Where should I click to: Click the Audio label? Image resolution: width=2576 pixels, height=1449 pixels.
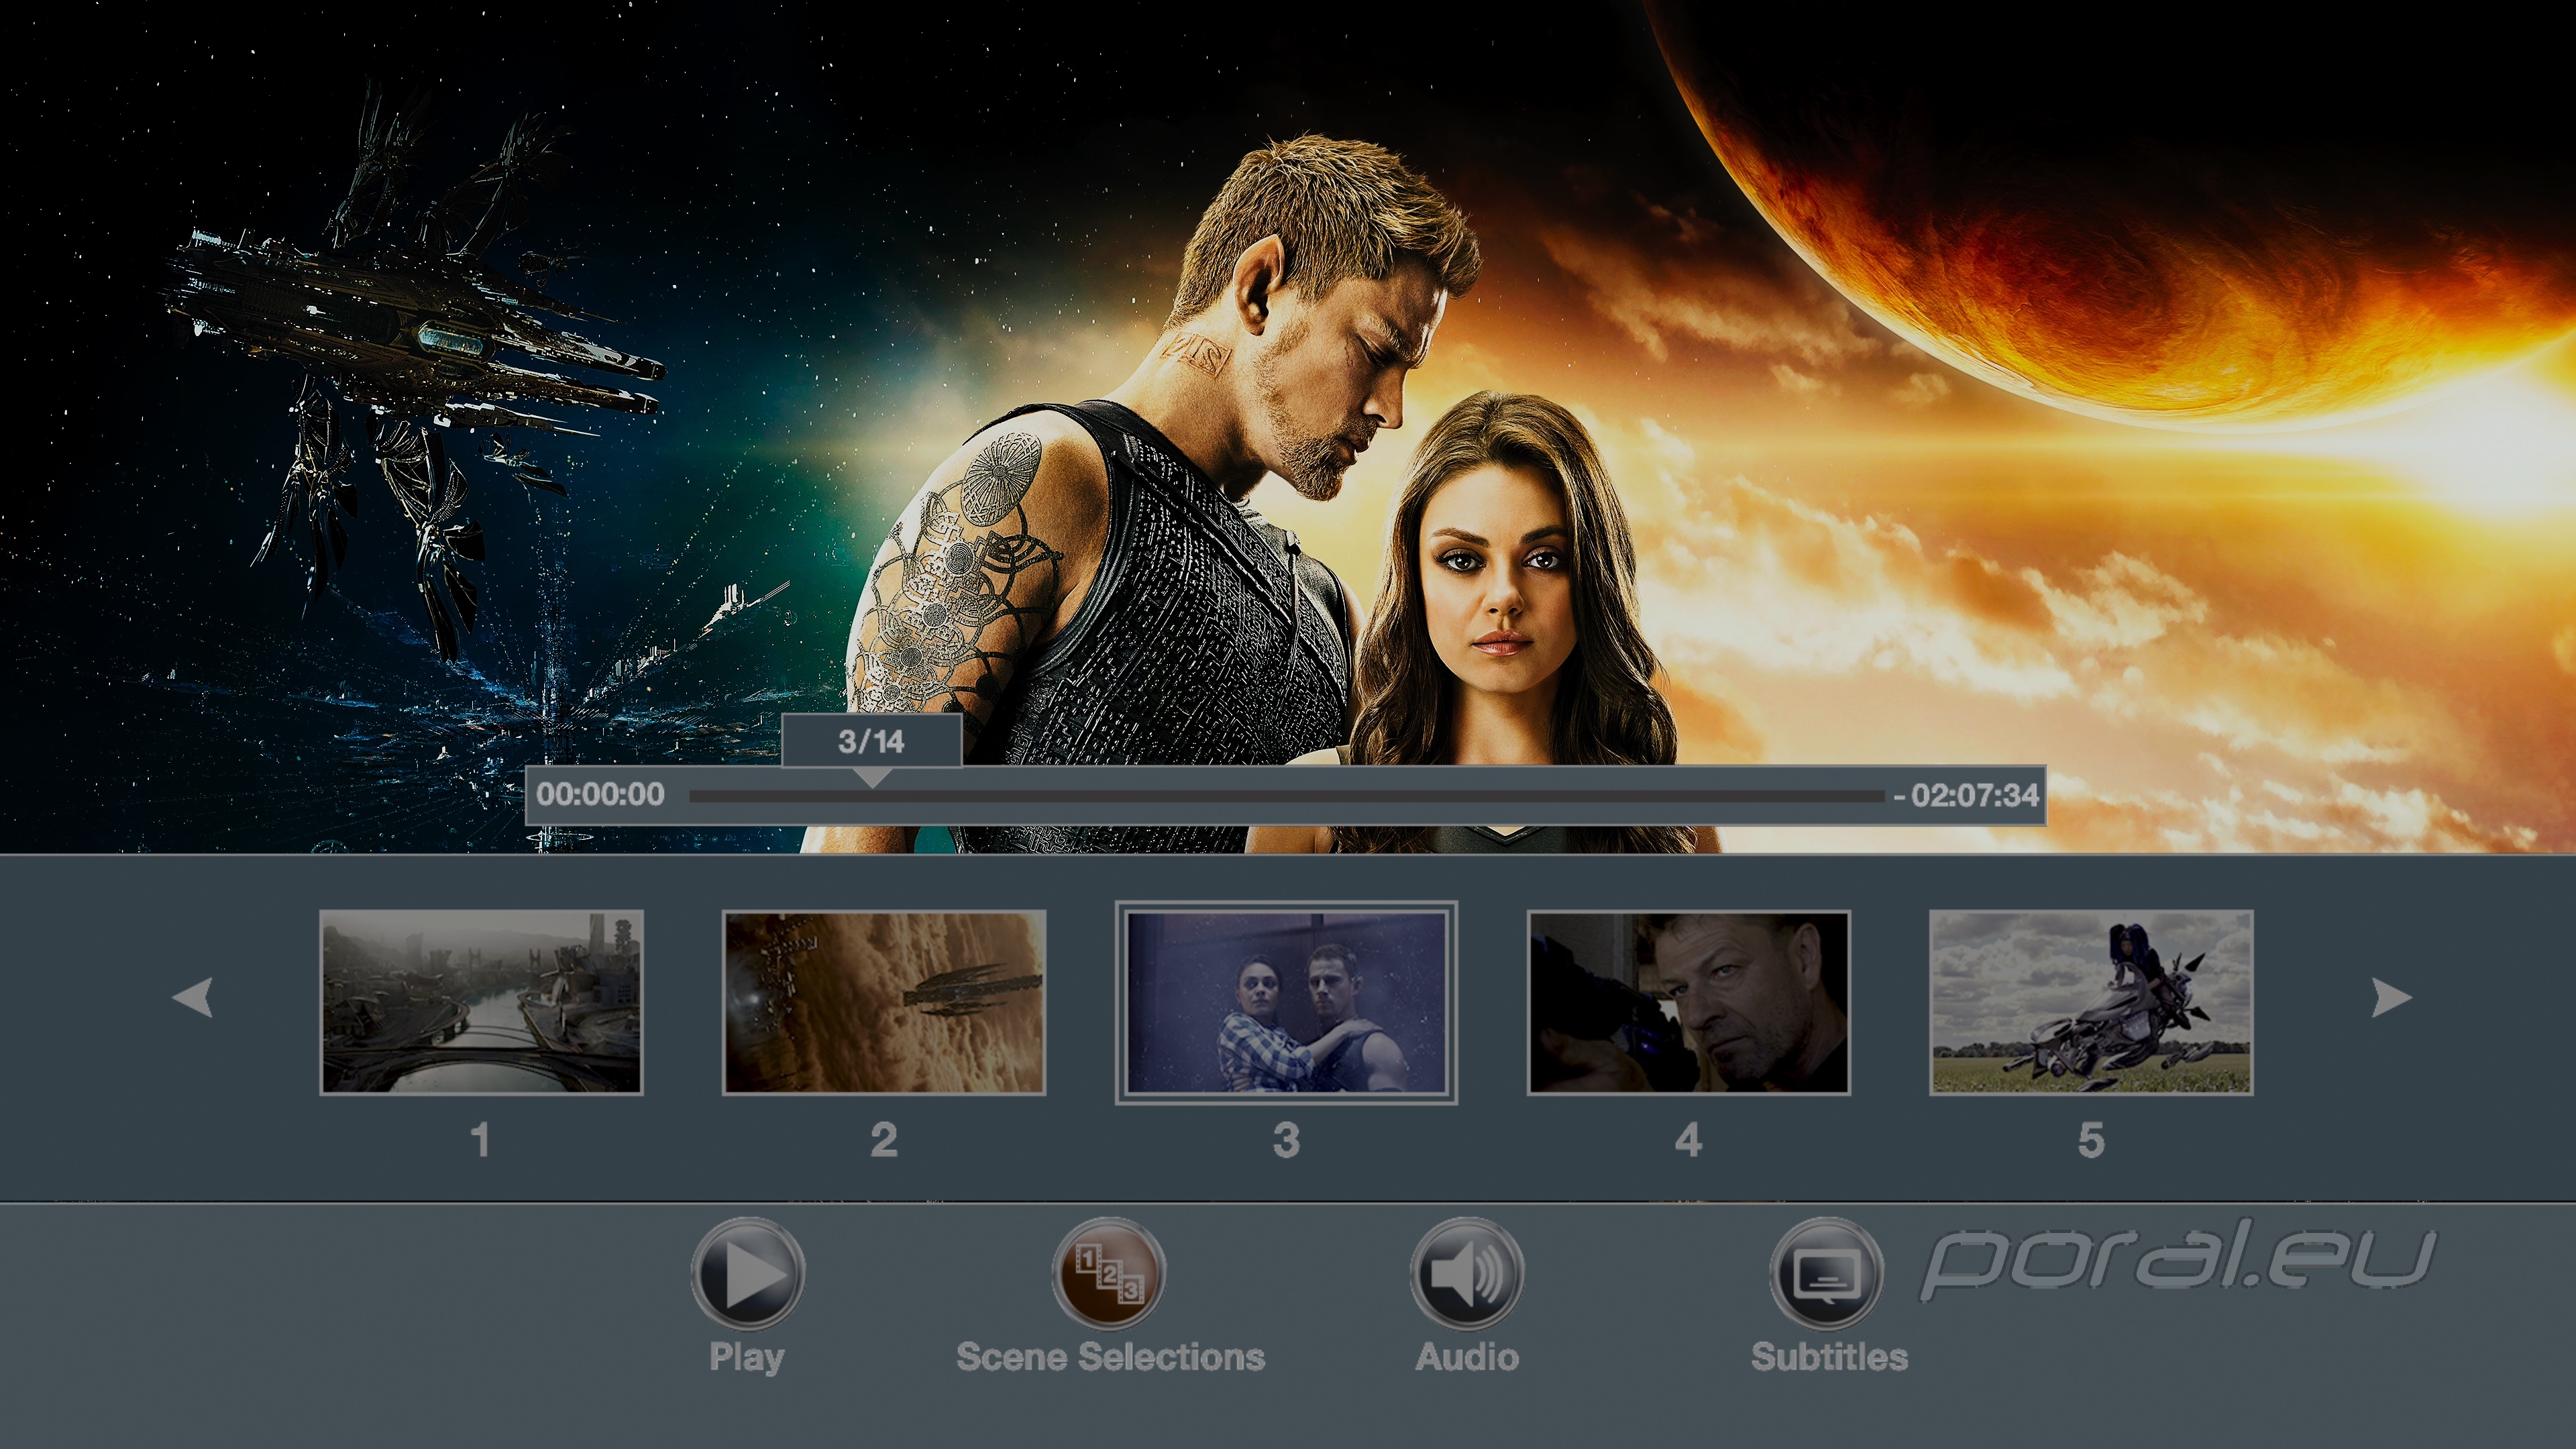(1467, 1357)
